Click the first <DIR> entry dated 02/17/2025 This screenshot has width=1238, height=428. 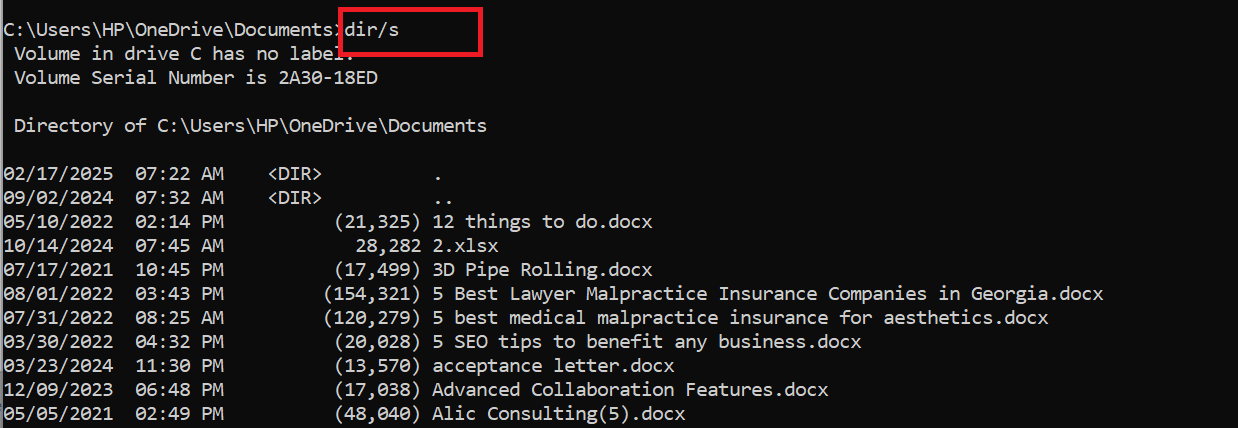[x=295, y=173]
